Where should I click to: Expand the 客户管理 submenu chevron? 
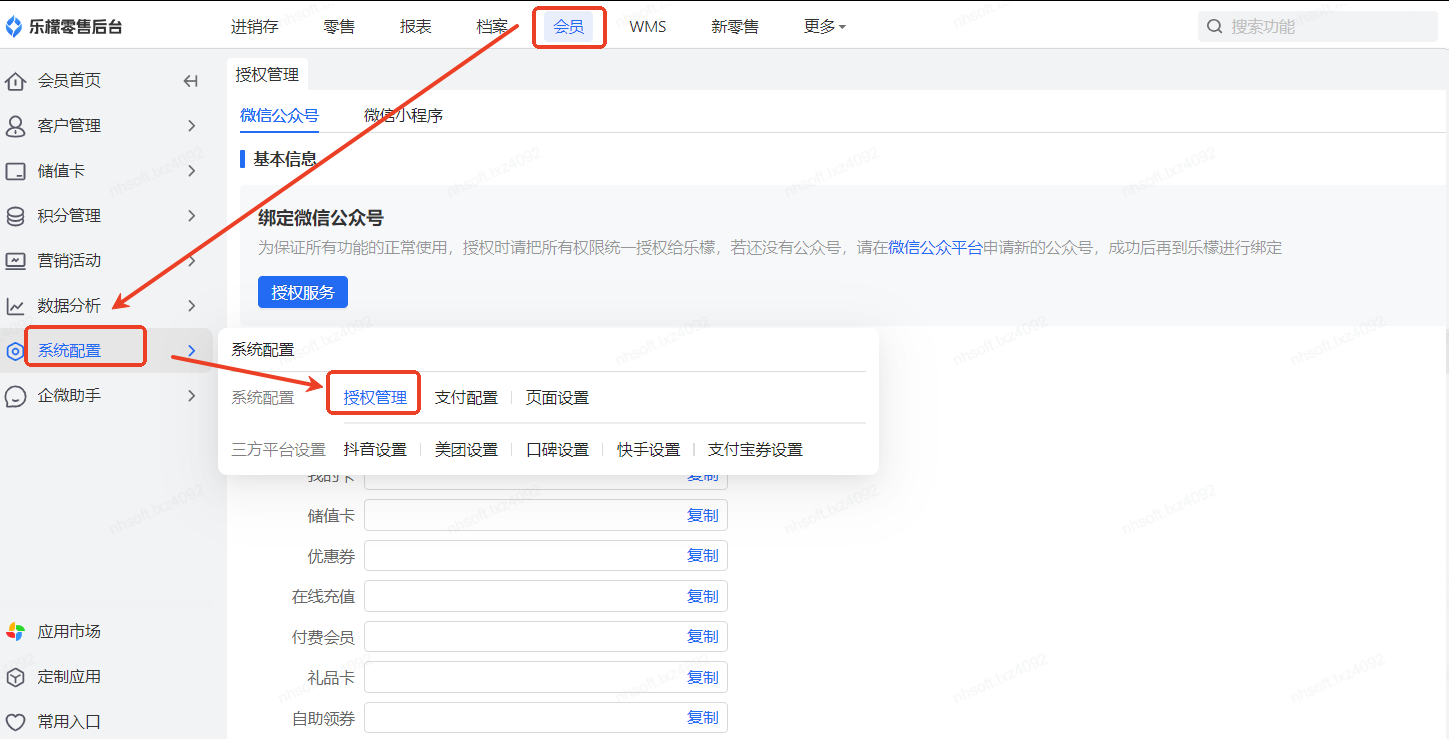(x=191, y=126)
